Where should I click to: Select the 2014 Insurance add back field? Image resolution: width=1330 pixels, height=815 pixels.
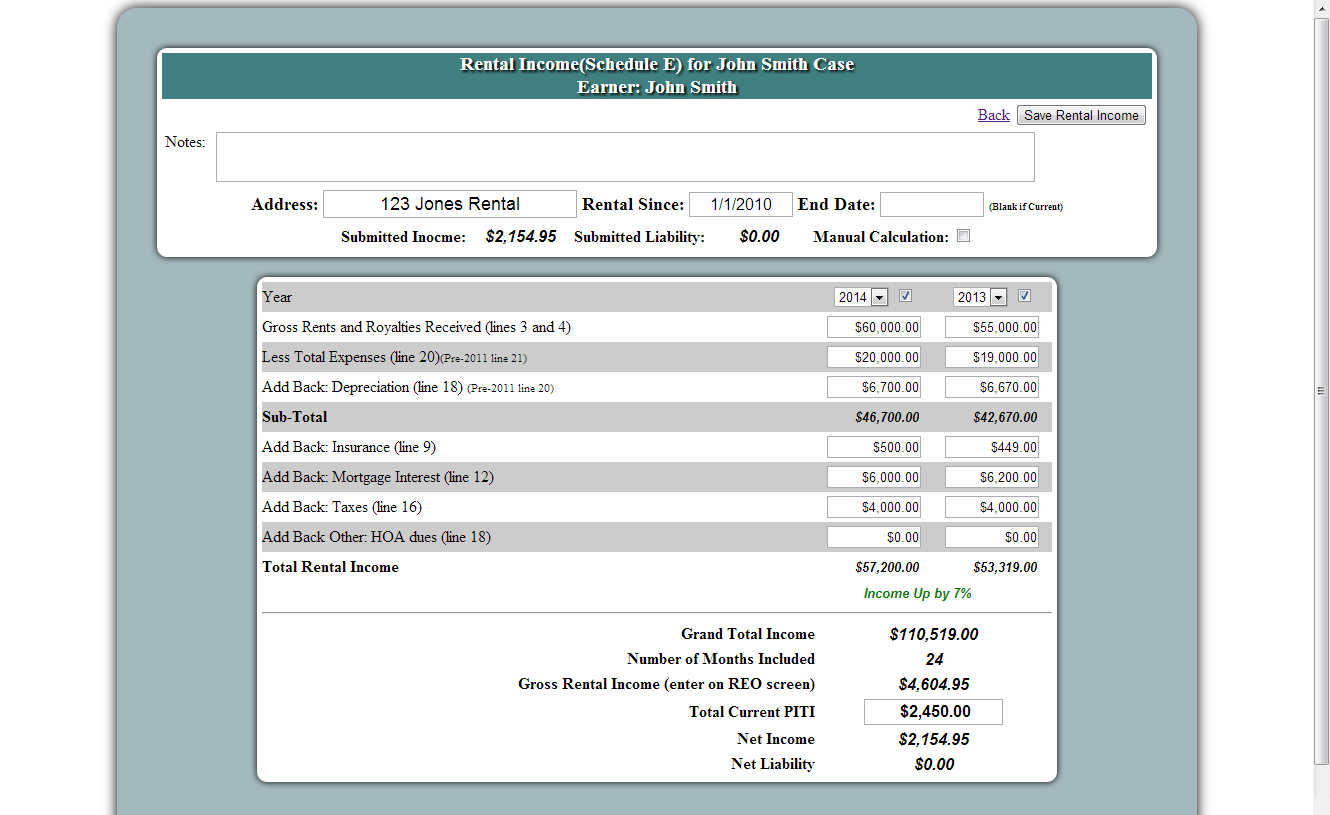(x=873, y=447)
